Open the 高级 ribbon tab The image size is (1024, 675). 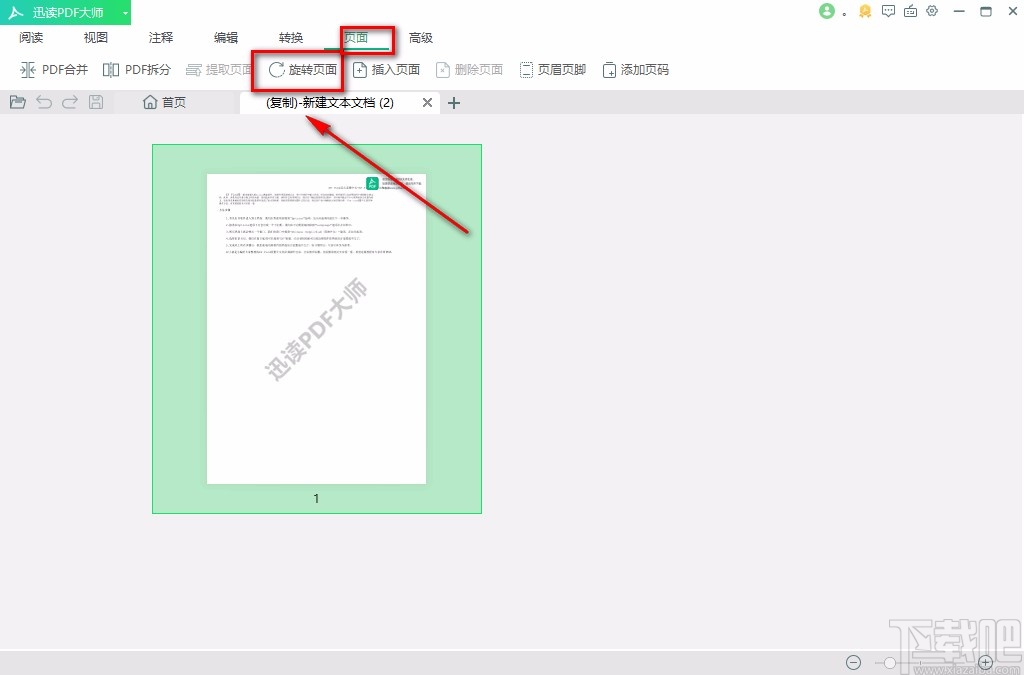pos(421,37)
